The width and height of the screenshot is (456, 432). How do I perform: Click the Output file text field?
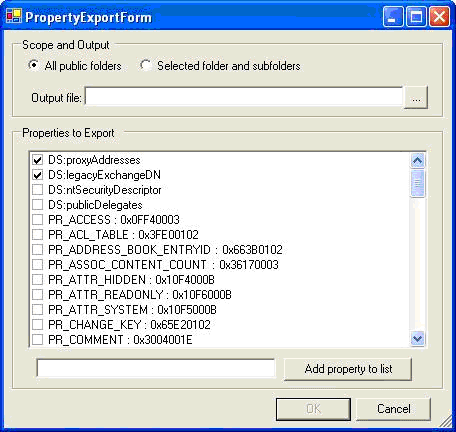pyautogui.click(x=244, y=96)
